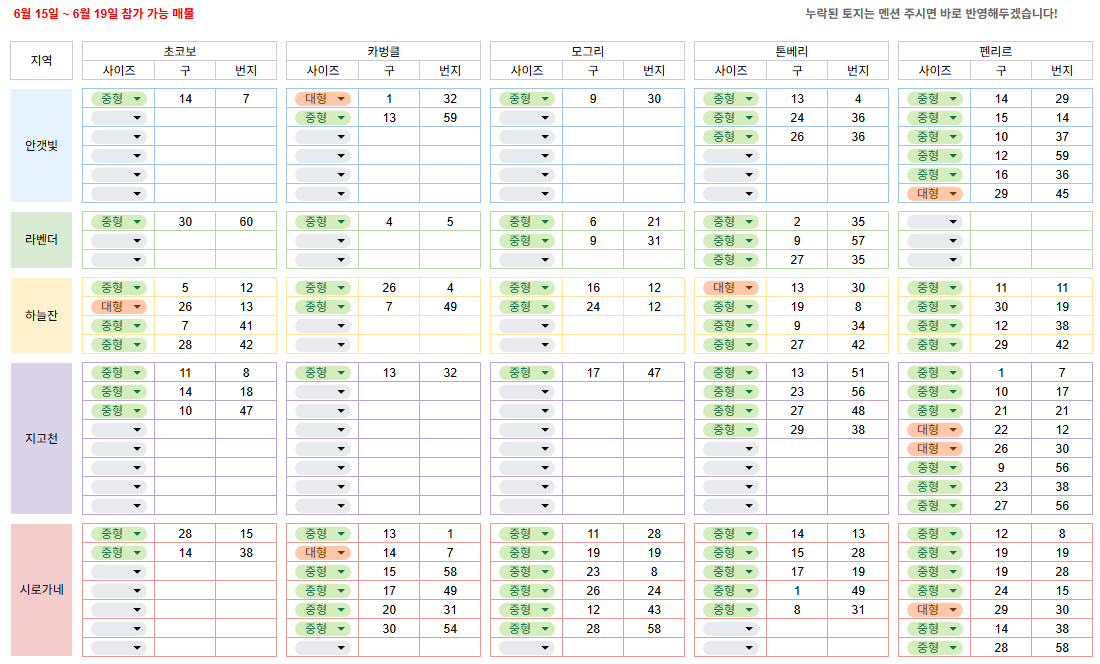Select ward cell 16 in 모그리 하늘잔

593,287
